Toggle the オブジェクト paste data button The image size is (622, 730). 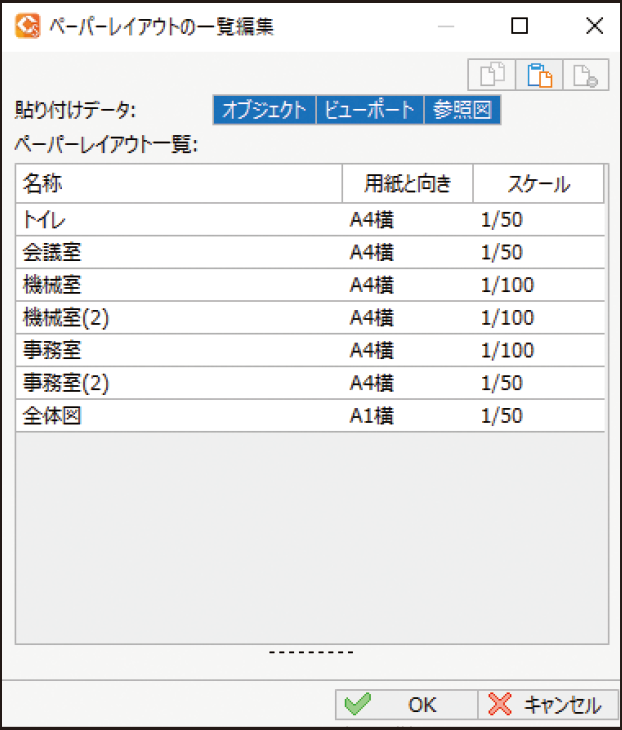pyautogui.click(x=264, y=110)
